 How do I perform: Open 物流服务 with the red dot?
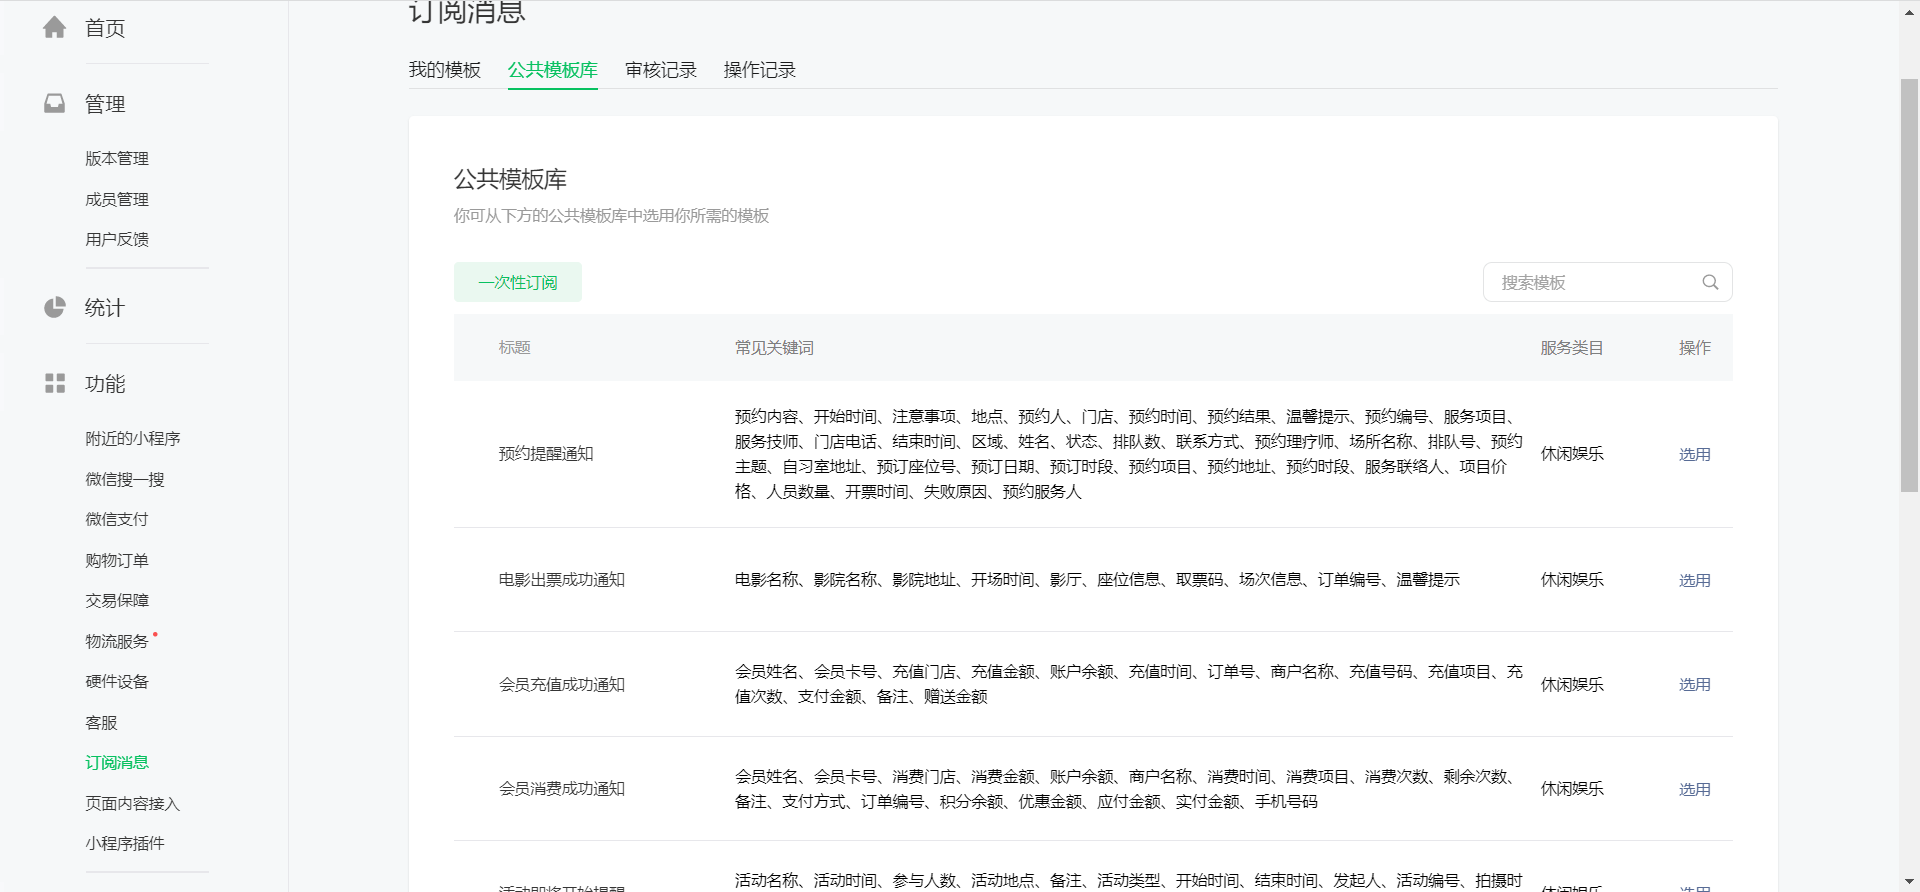117,641
